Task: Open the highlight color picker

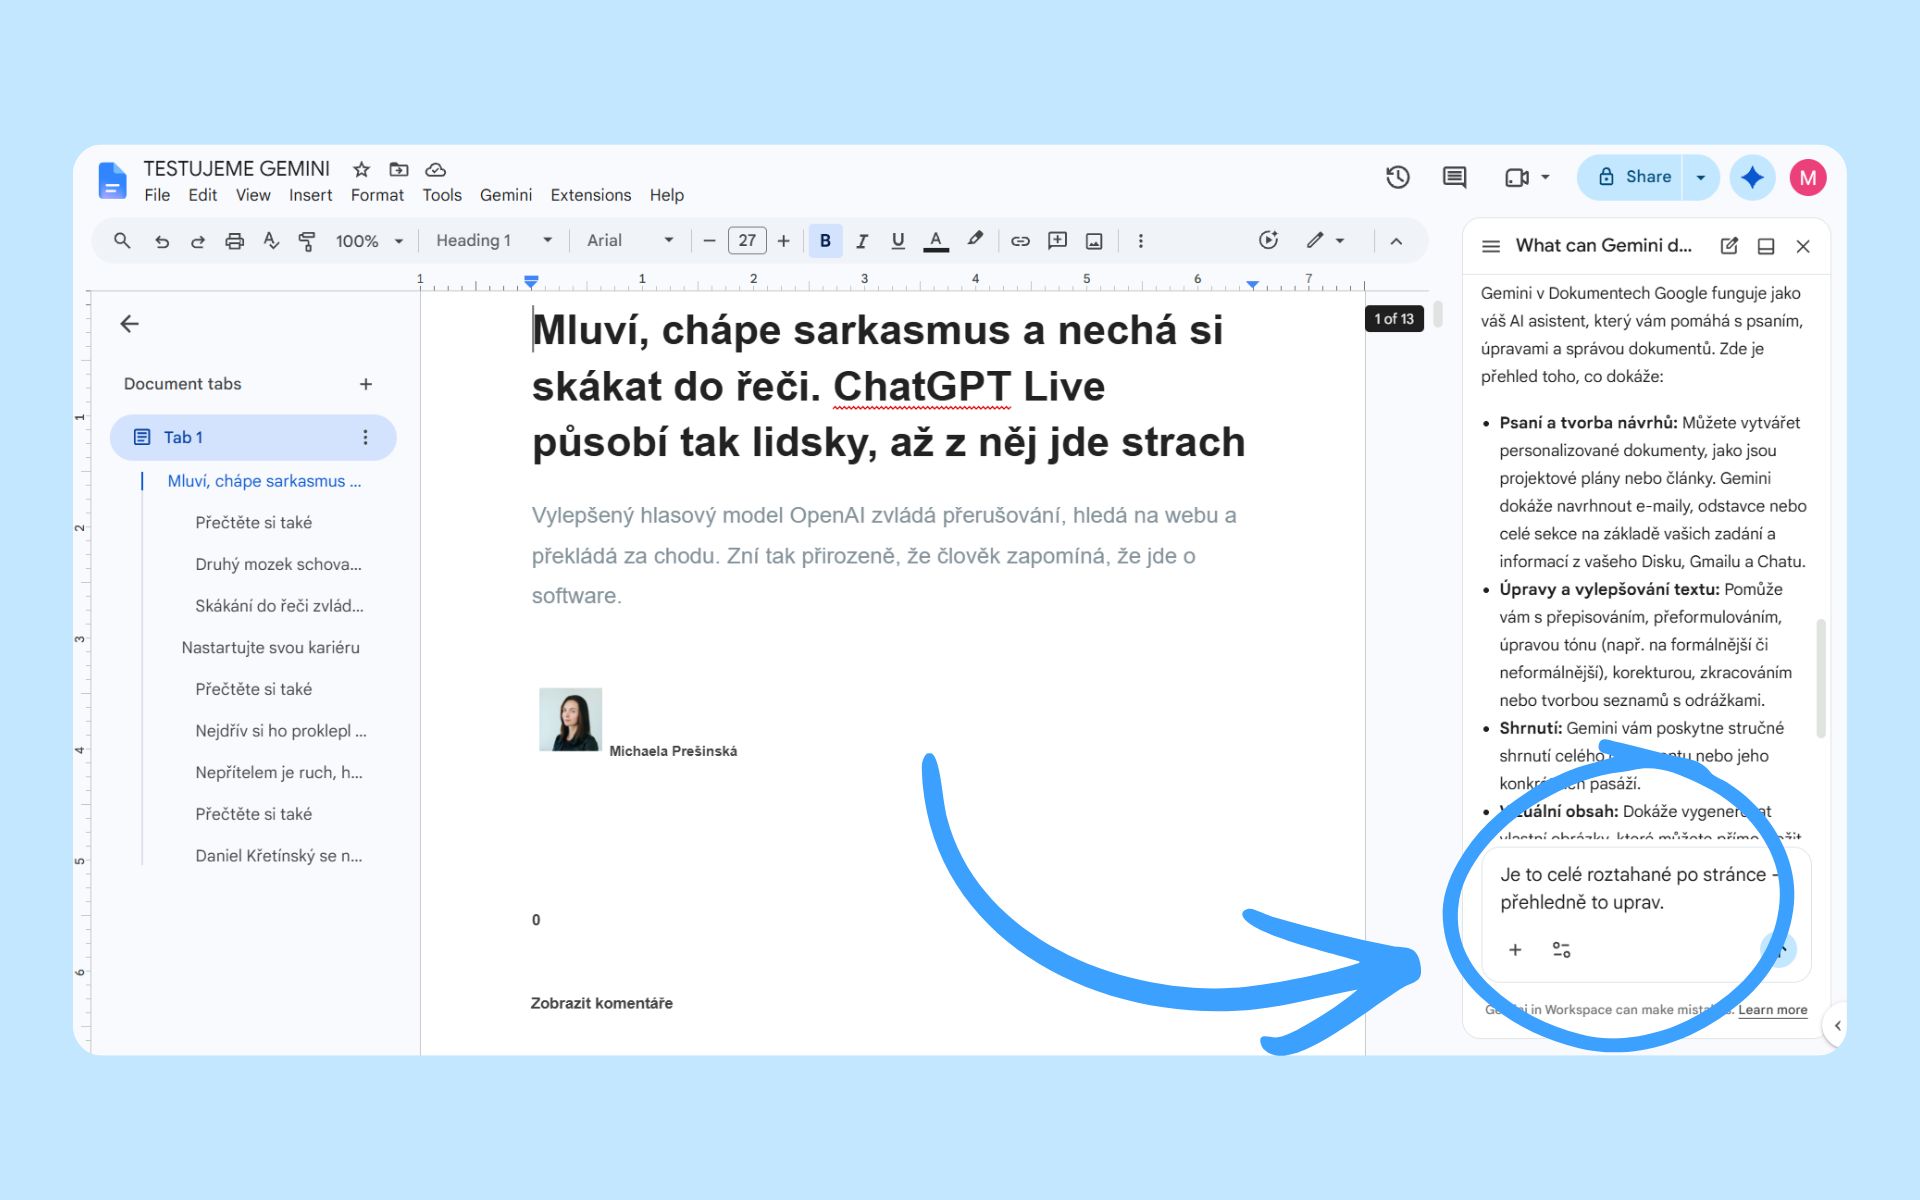Action: [x=975, y=240]
